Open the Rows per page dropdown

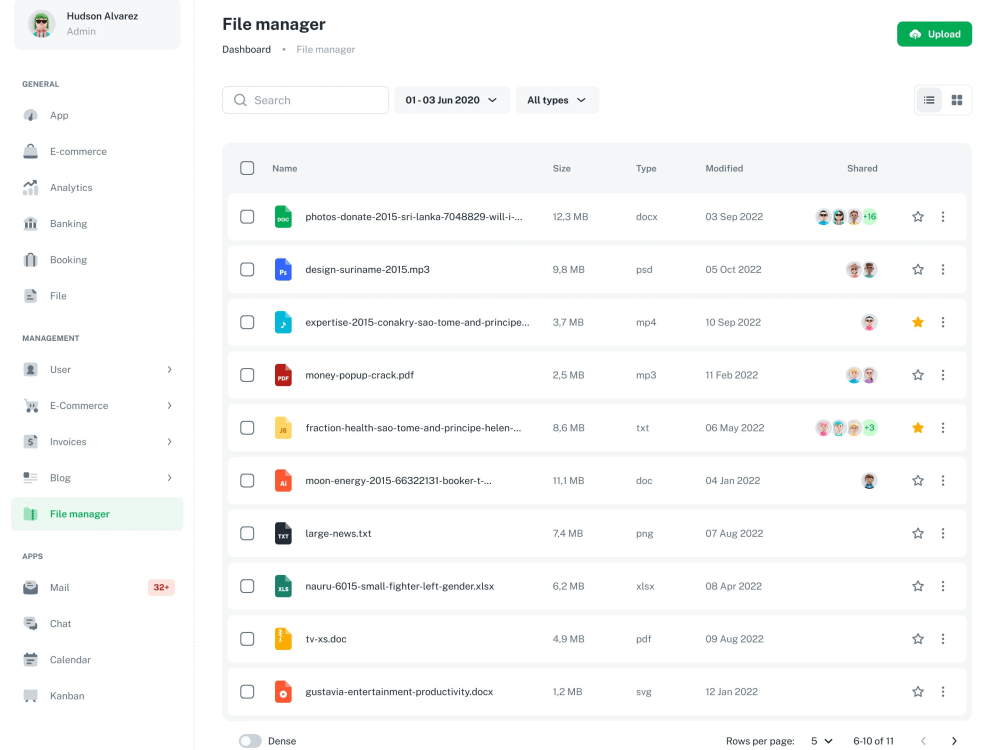(x=821, y=741)
